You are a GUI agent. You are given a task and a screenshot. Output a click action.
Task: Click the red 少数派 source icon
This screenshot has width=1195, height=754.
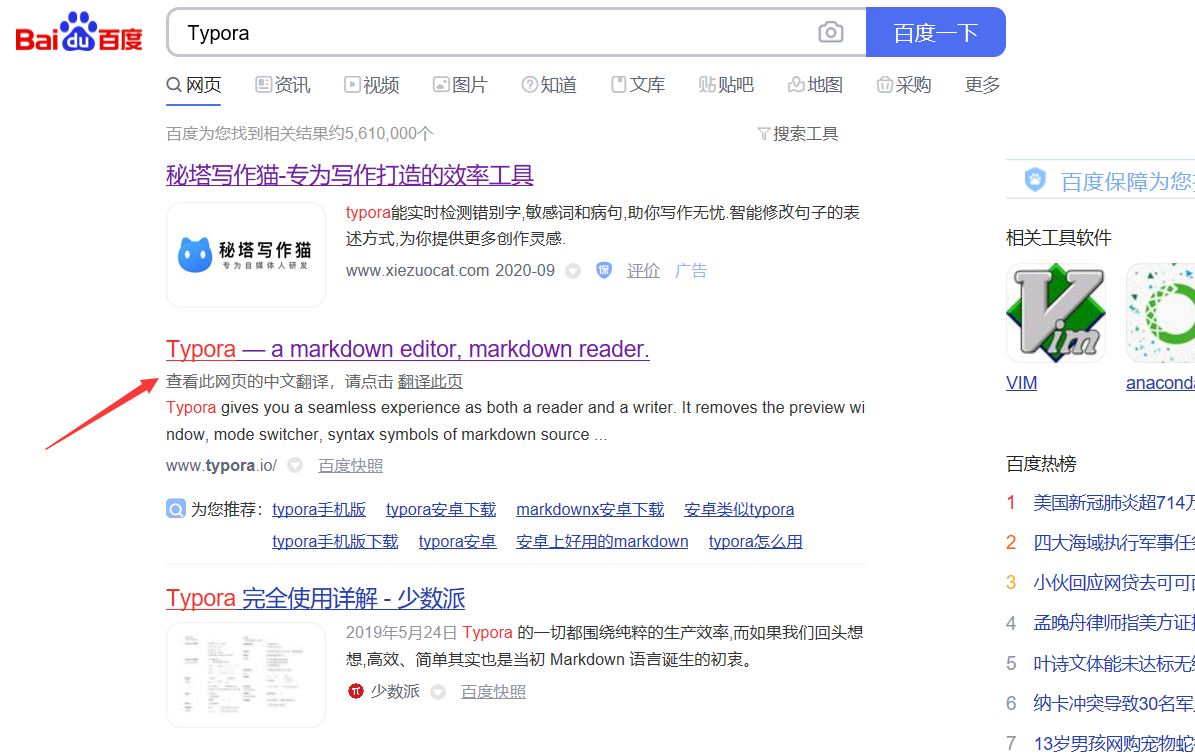point(356,691)
